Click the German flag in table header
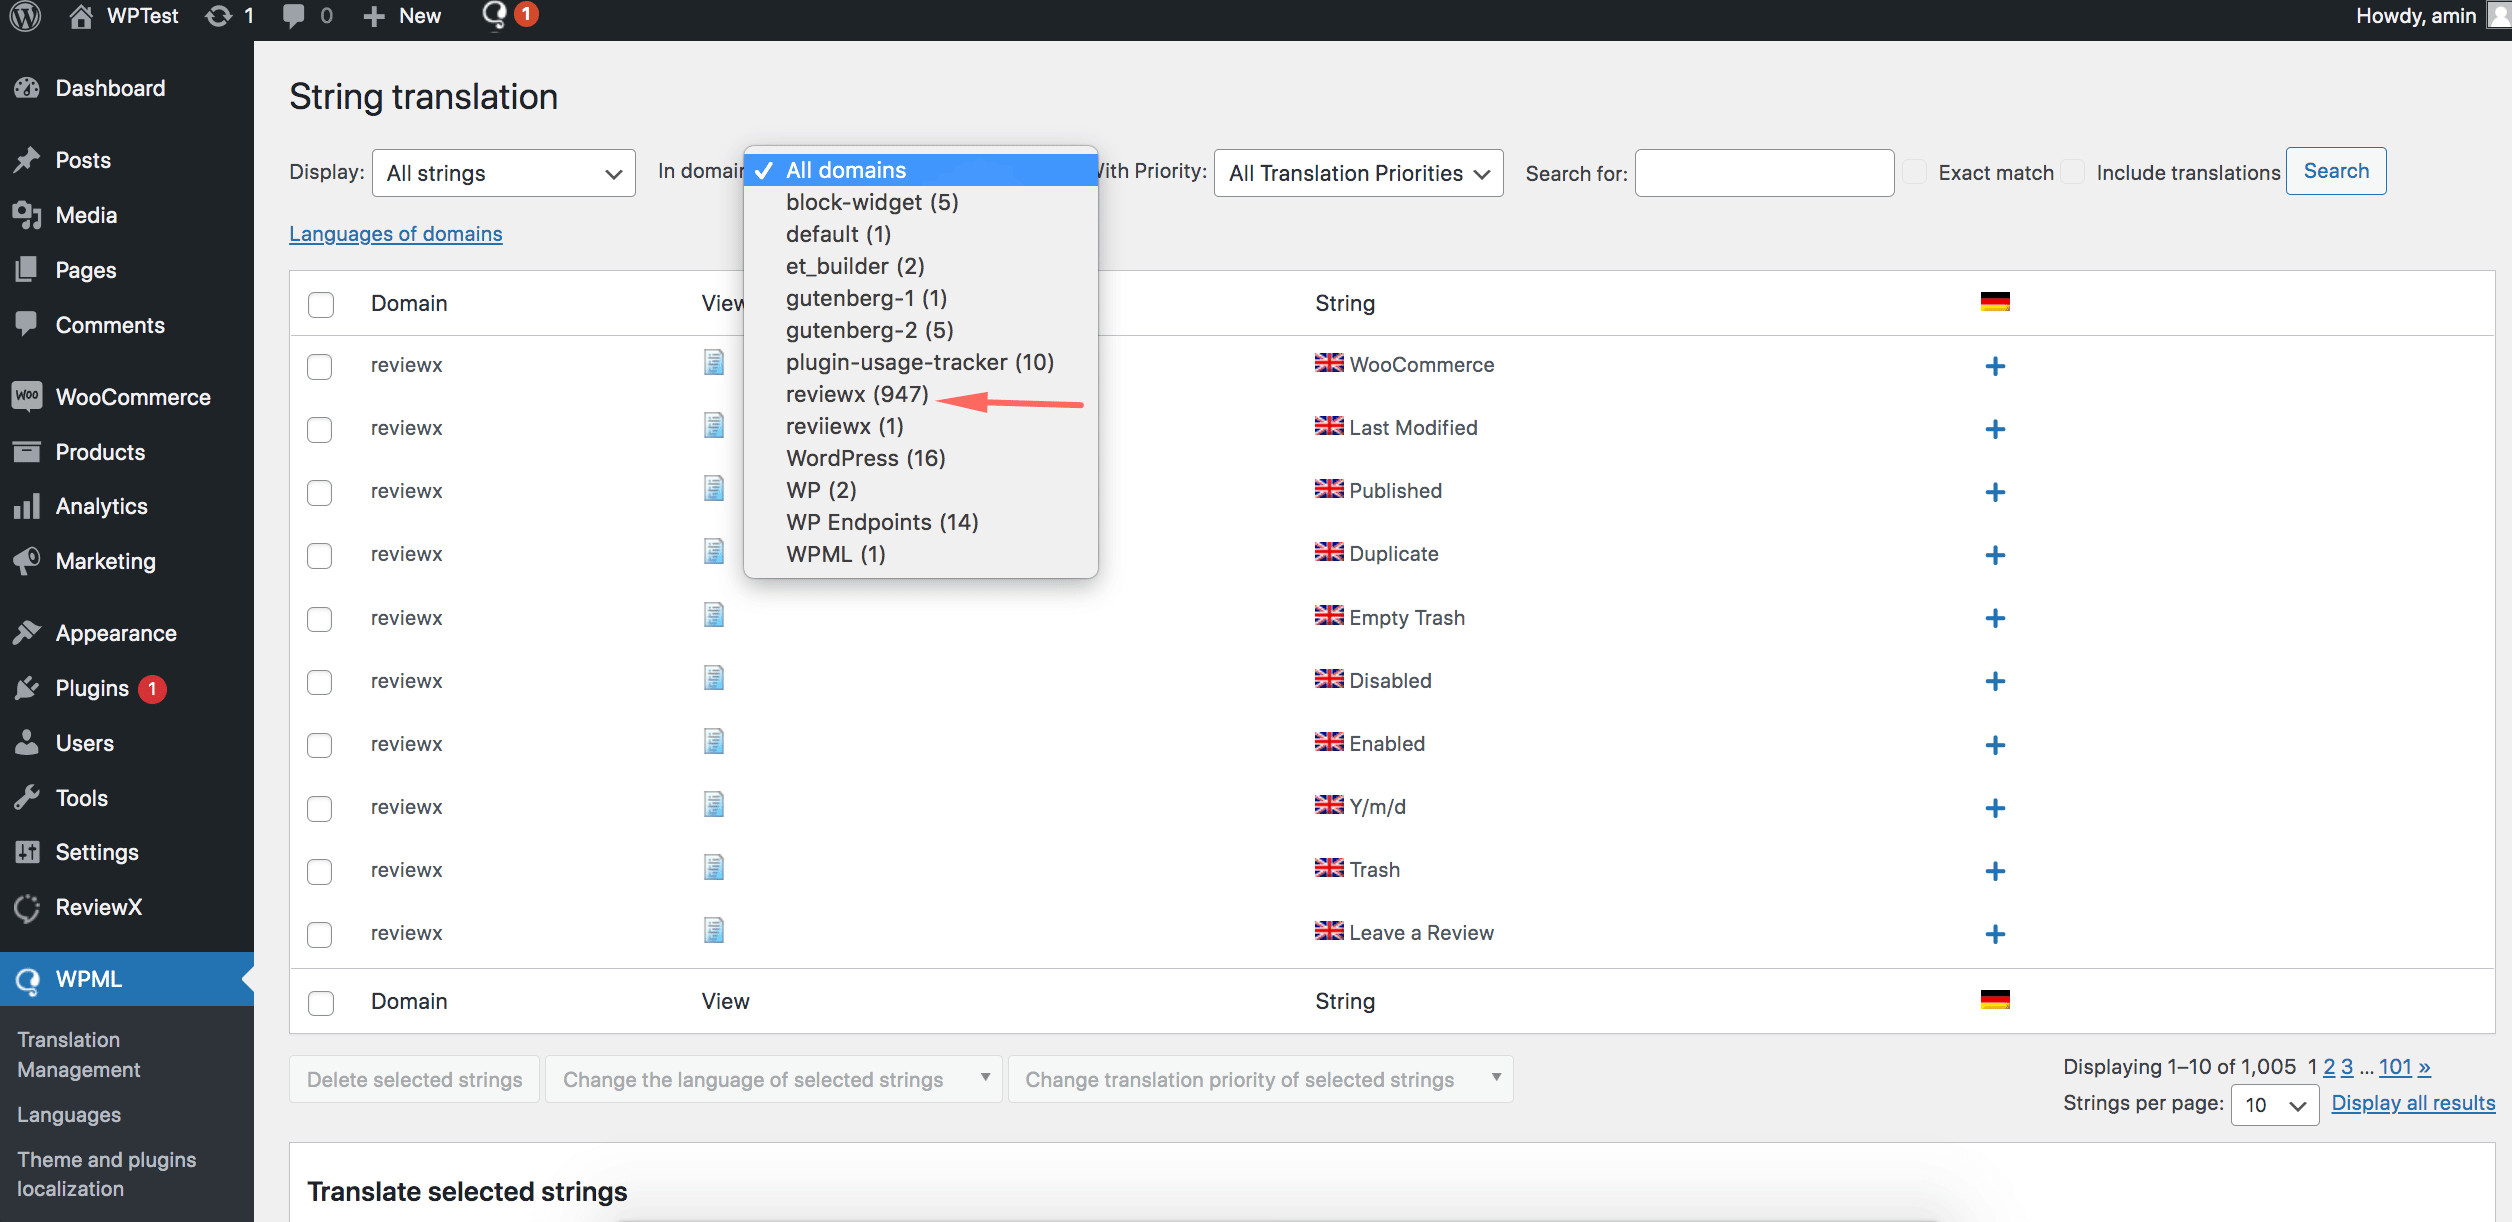2512x1222 pixels. click(x=1995, y=302)
